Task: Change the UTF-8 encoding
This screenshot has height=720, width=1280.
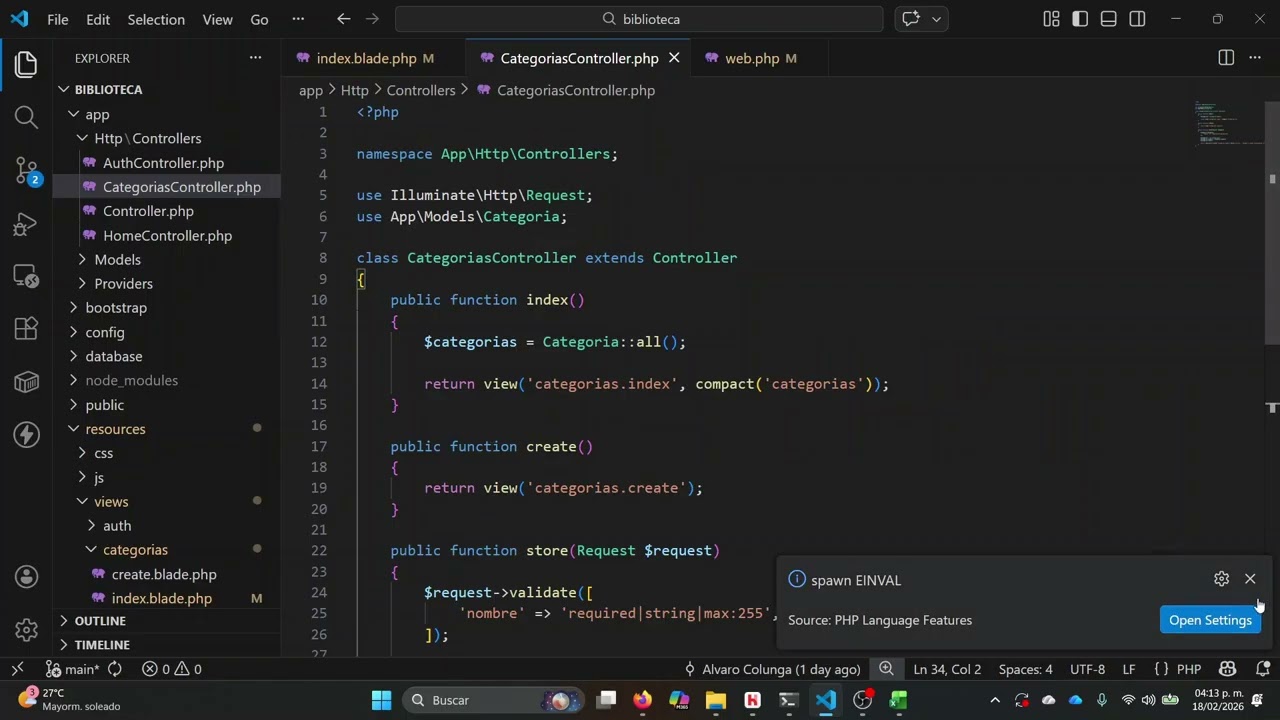Action: click(x=1087, y=669)
